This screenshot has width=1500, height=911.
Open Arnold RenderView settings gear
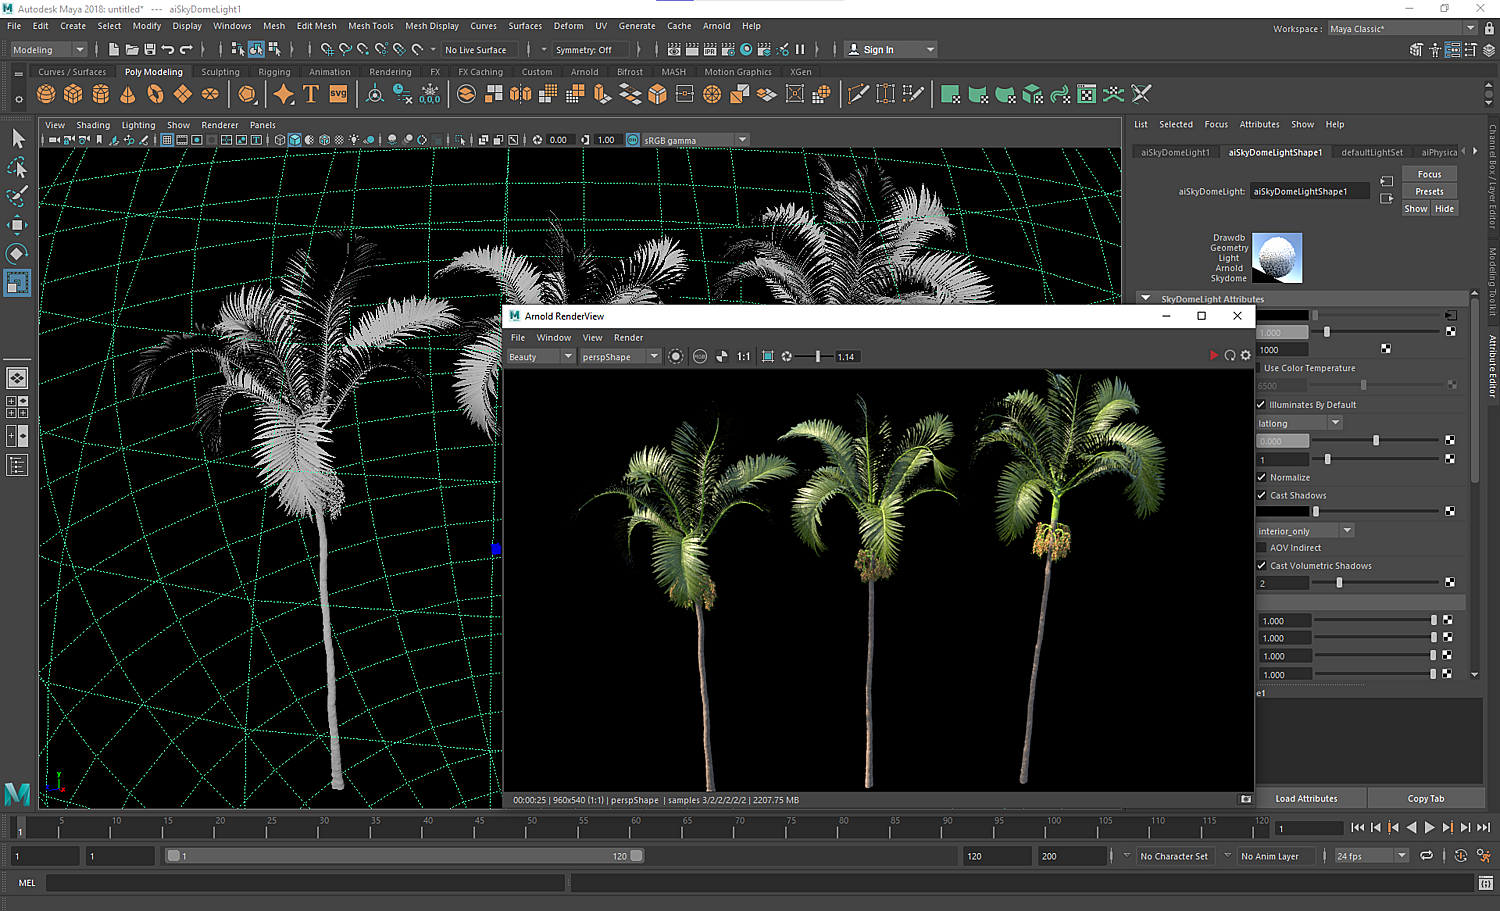1246,356
